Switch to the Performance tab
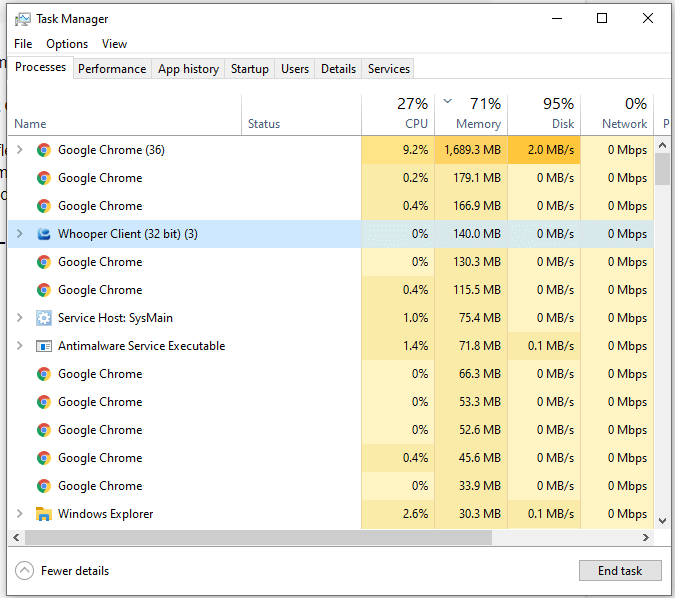 [112, 69]
